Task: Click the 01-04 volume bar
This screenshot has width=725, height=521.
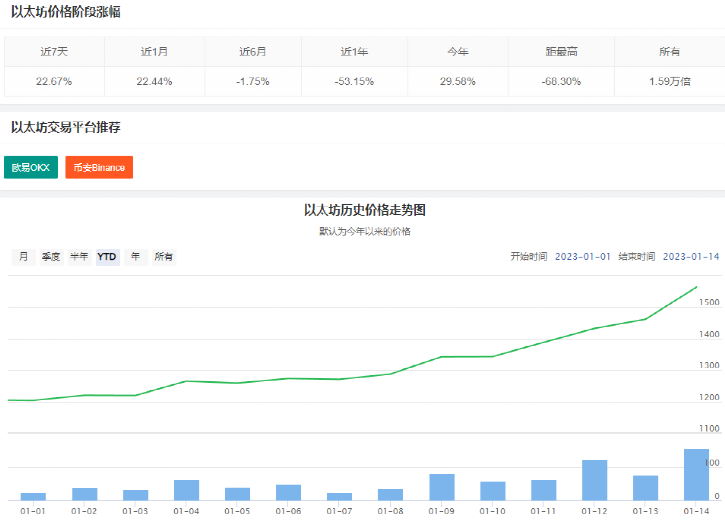Action: (x=186, y=490)
